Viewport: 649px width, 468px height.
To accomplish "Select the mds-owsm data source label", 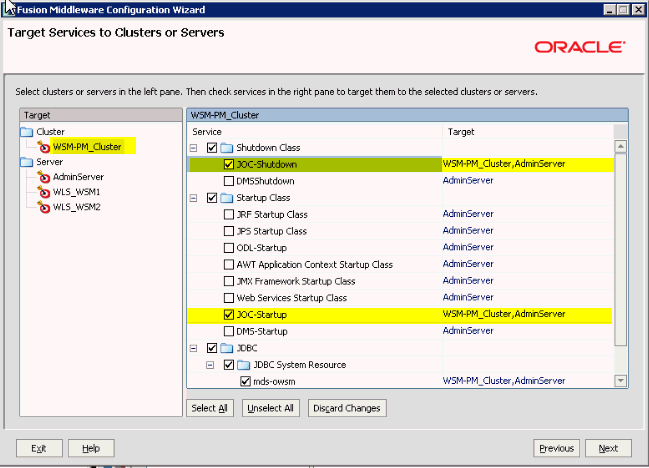I will click(274, 382).
